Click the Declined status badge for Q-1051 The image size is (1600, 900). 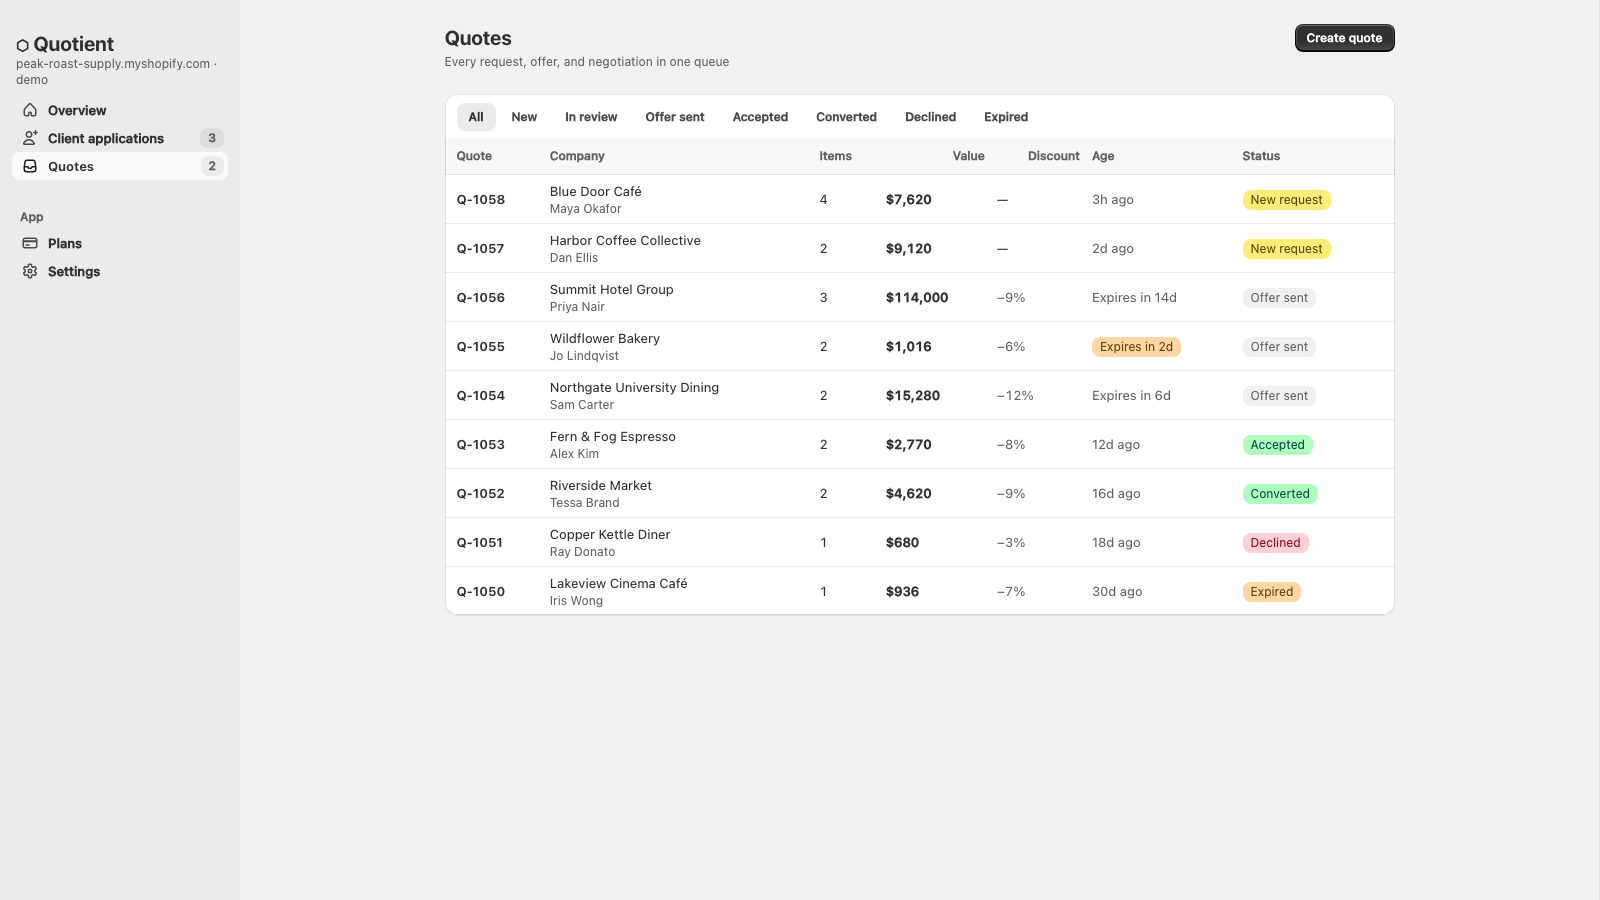[x=1275, y=543]
